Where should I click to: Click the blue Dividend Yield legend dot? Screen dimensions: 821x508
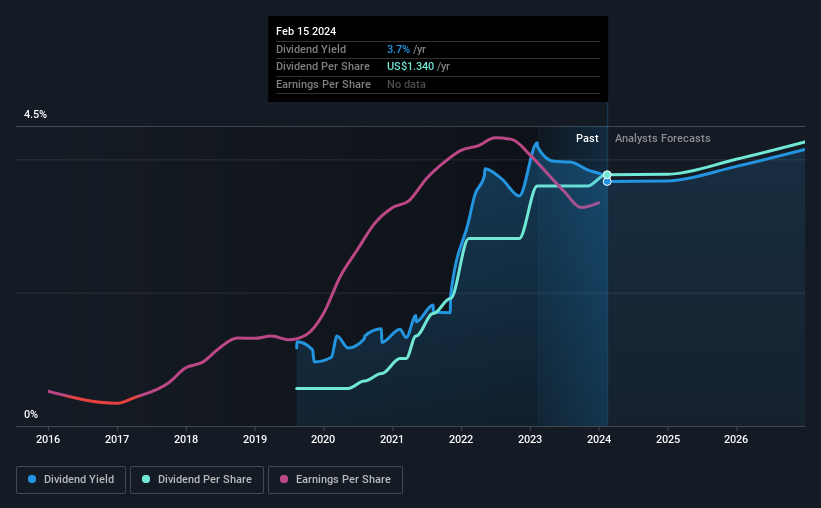point(32,479)
